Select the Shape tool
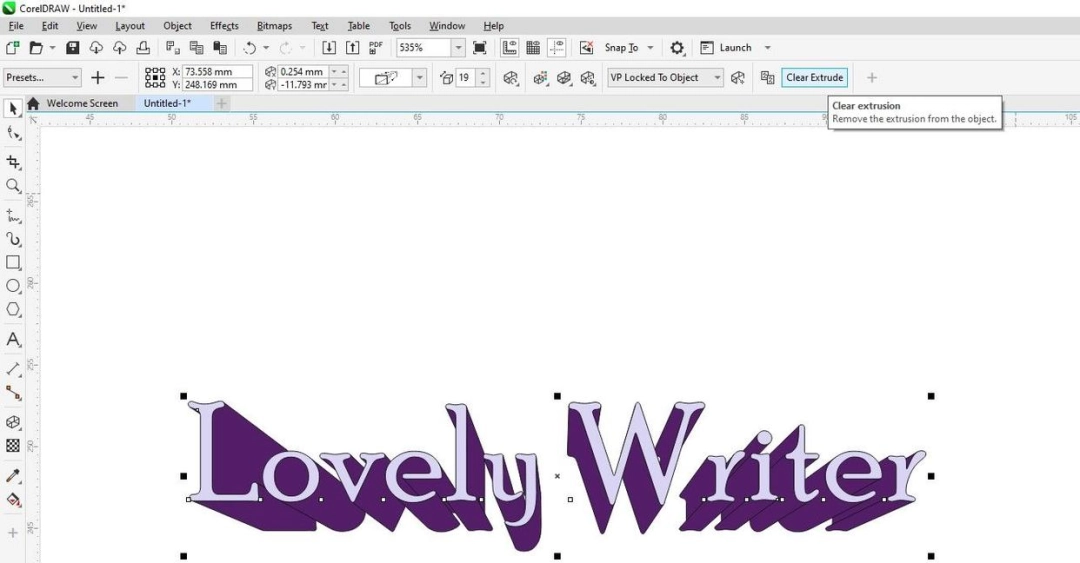1080x563 pixels. click(x=12, y=133)
